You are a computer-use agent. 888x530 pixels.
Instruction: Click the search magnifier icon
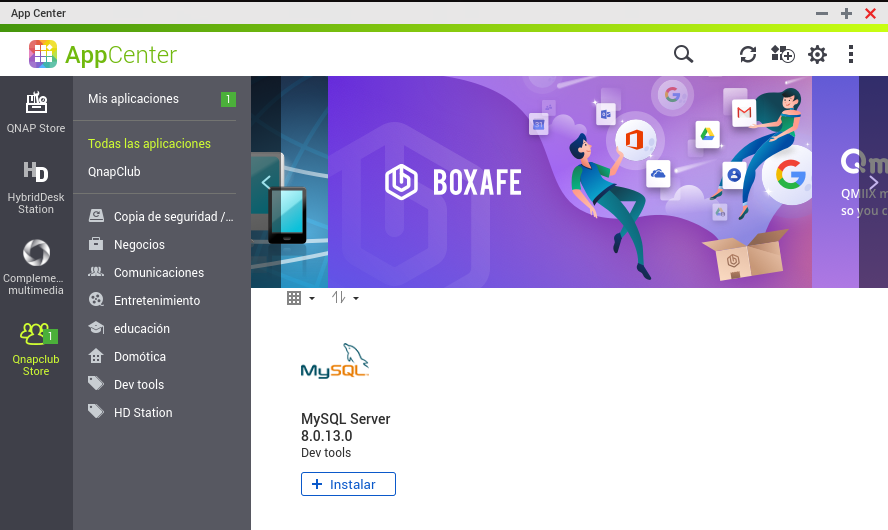coord(683,54)
